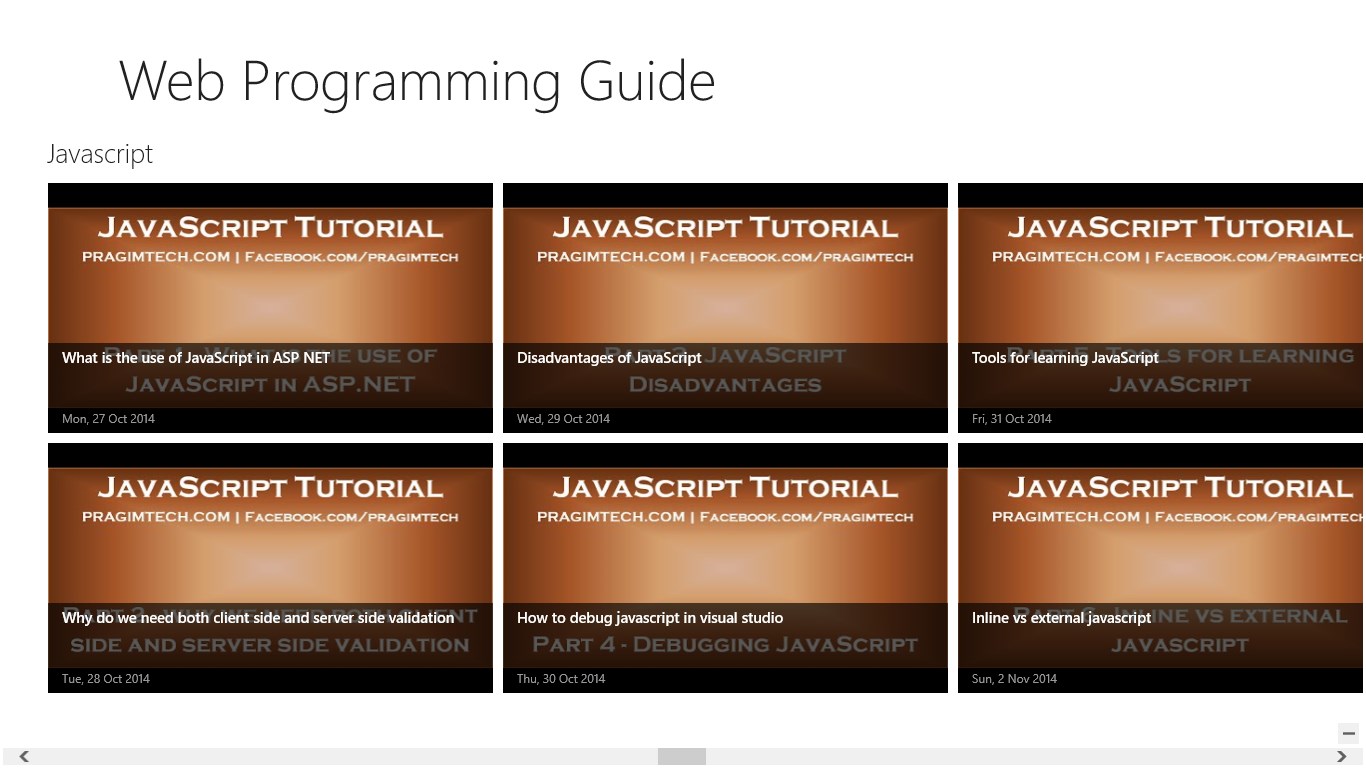Click the Web Programming Guide page title
Image resolution: width=1366 pixels, height=768 pixels.
(x=417, y=81)
